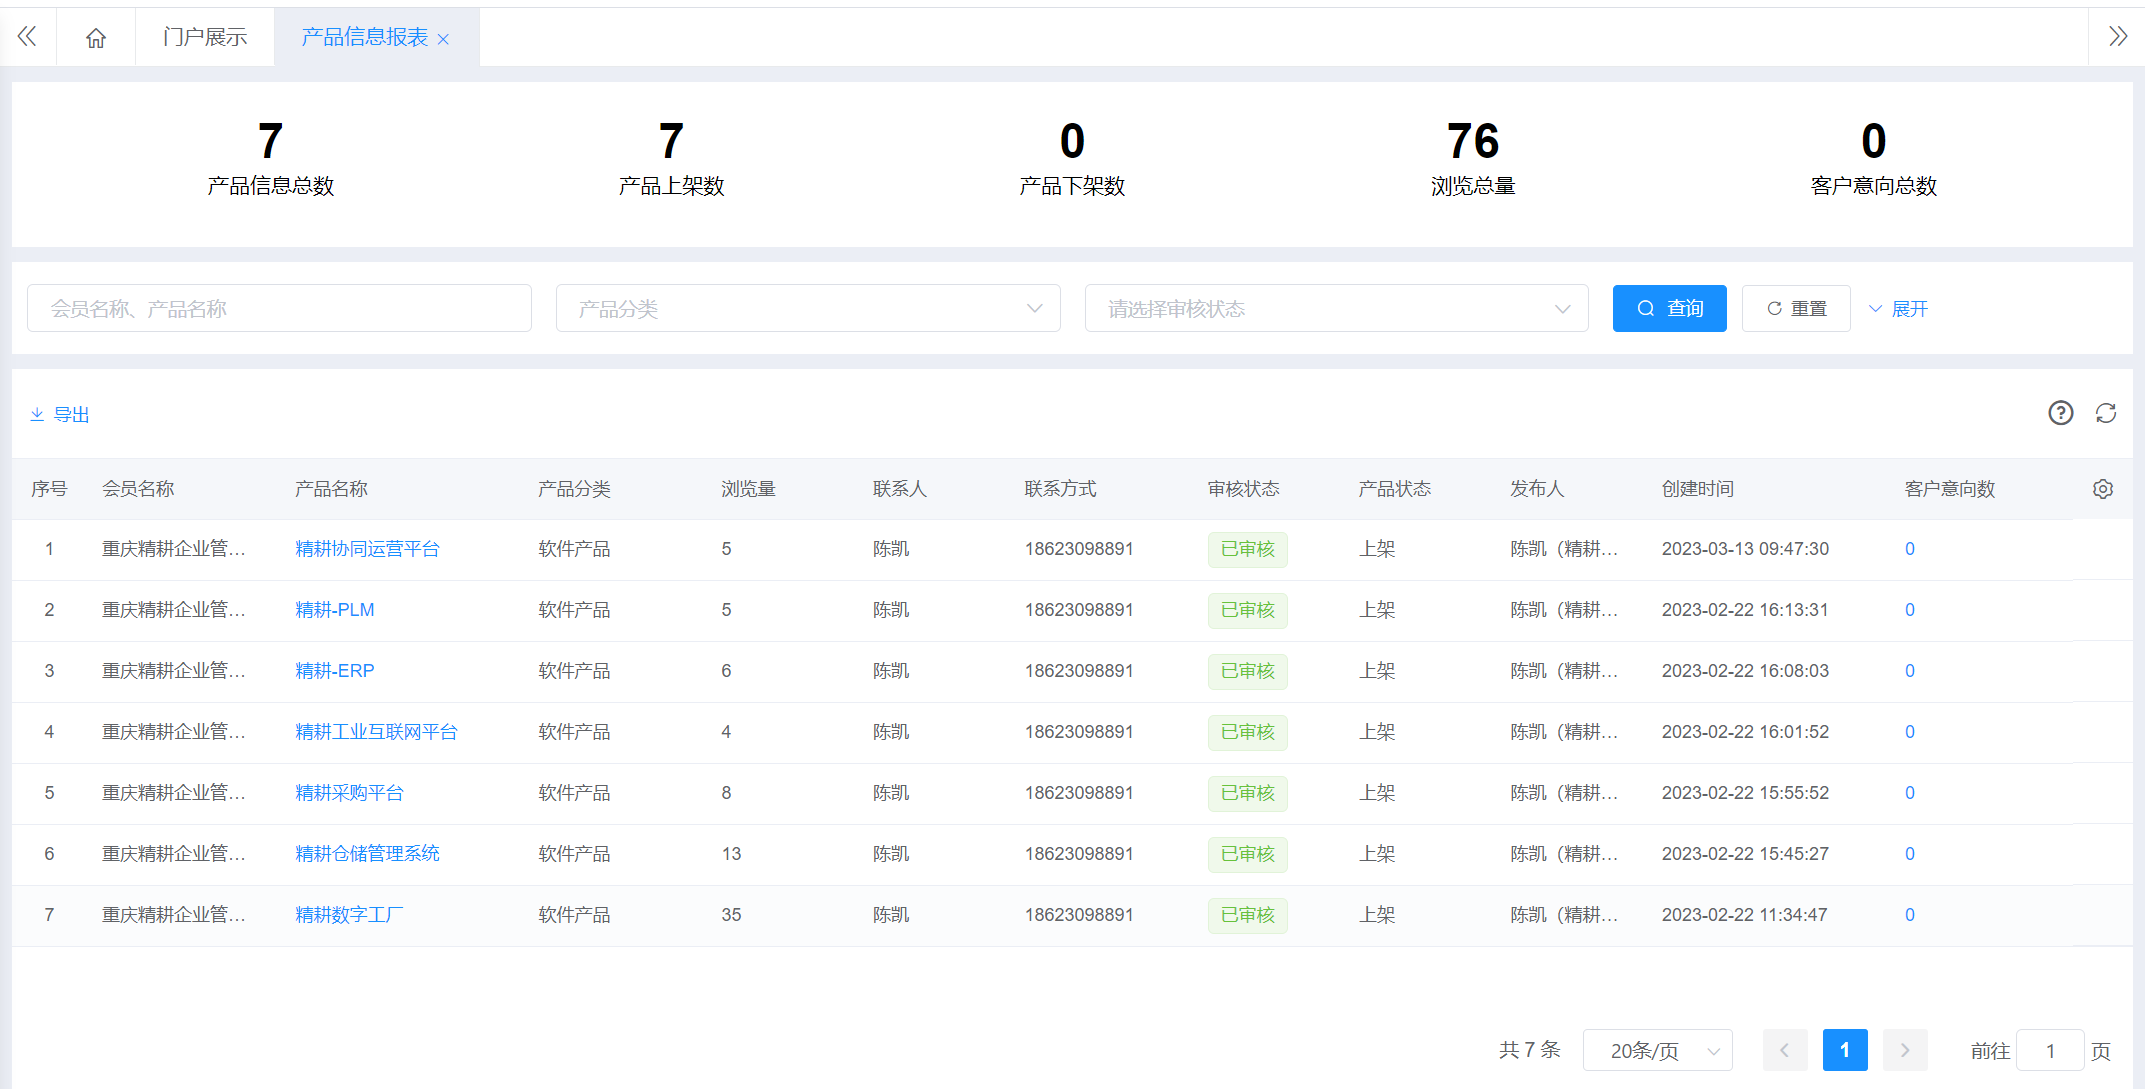Open column settings gear icon
Image resolution: width=2145 pixels, height=1089 pixels.
point(2103,489)
